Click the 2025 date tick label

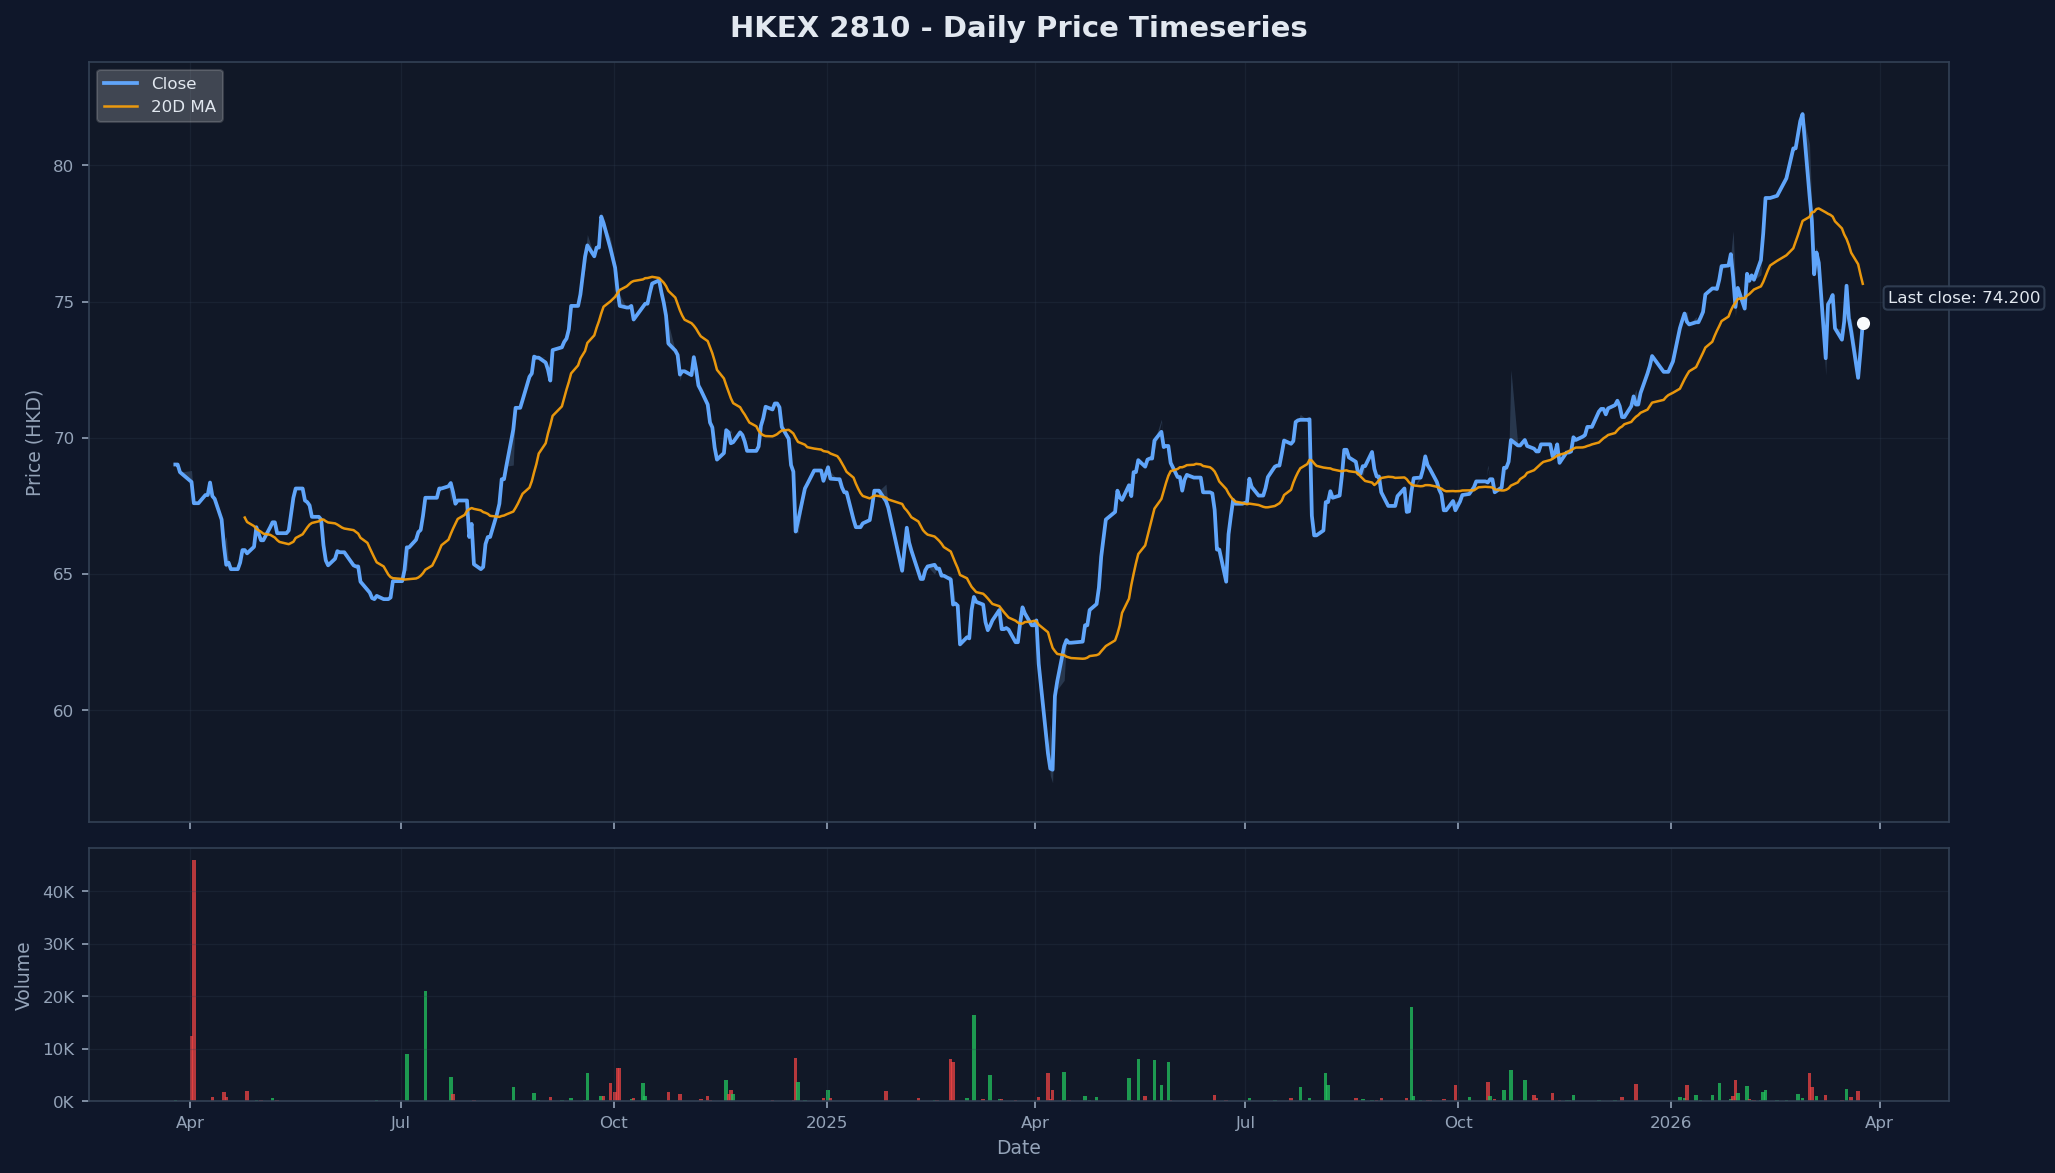pyautogui.click(x=826, y=1123)
